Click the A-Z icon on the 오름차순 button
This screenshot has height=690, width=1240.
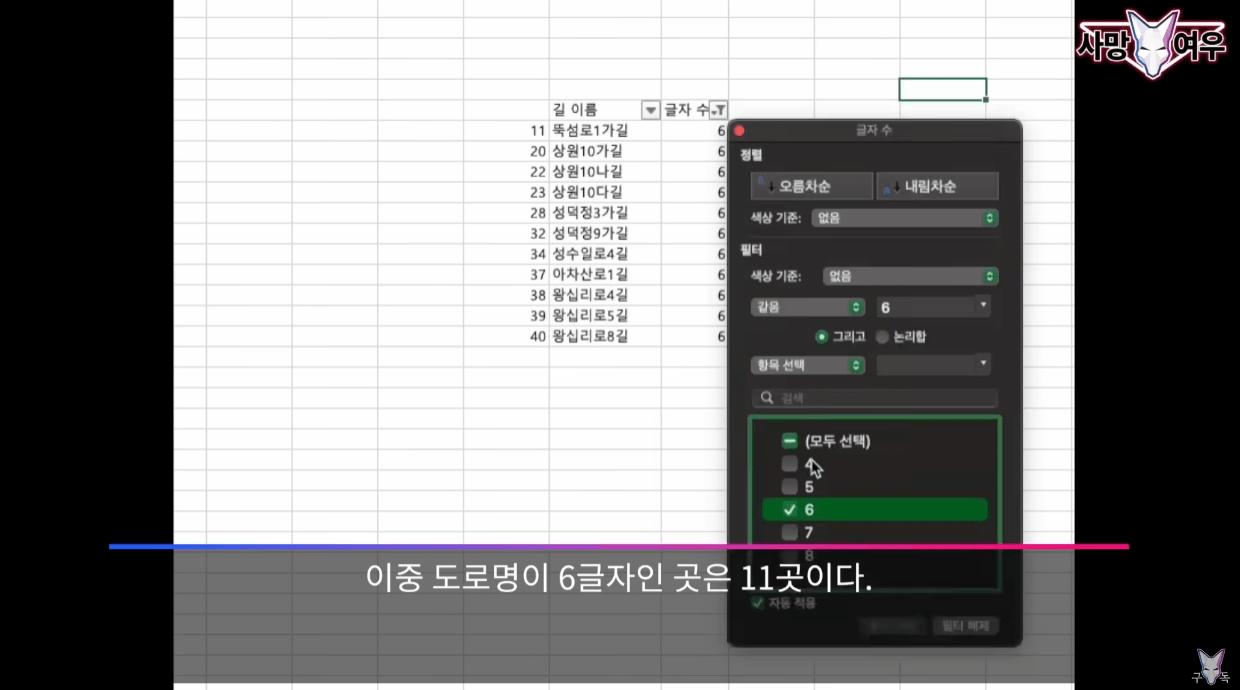click(x=763, y=185)
